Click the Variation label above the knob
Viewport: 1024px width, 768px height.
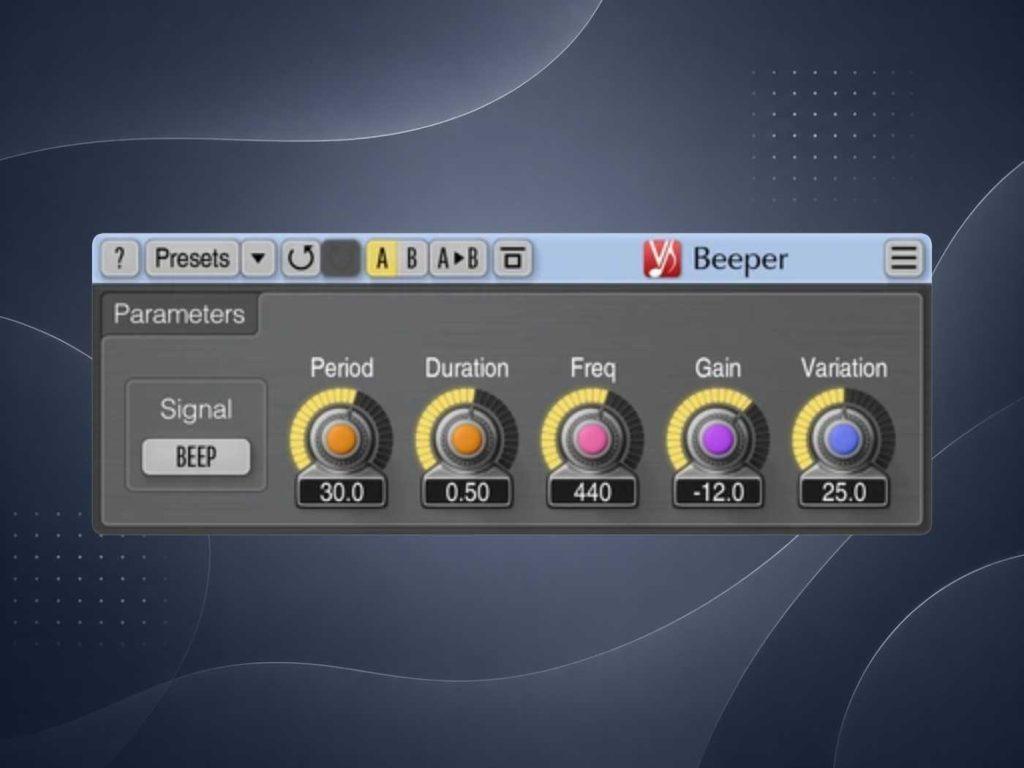pos(844,368)
